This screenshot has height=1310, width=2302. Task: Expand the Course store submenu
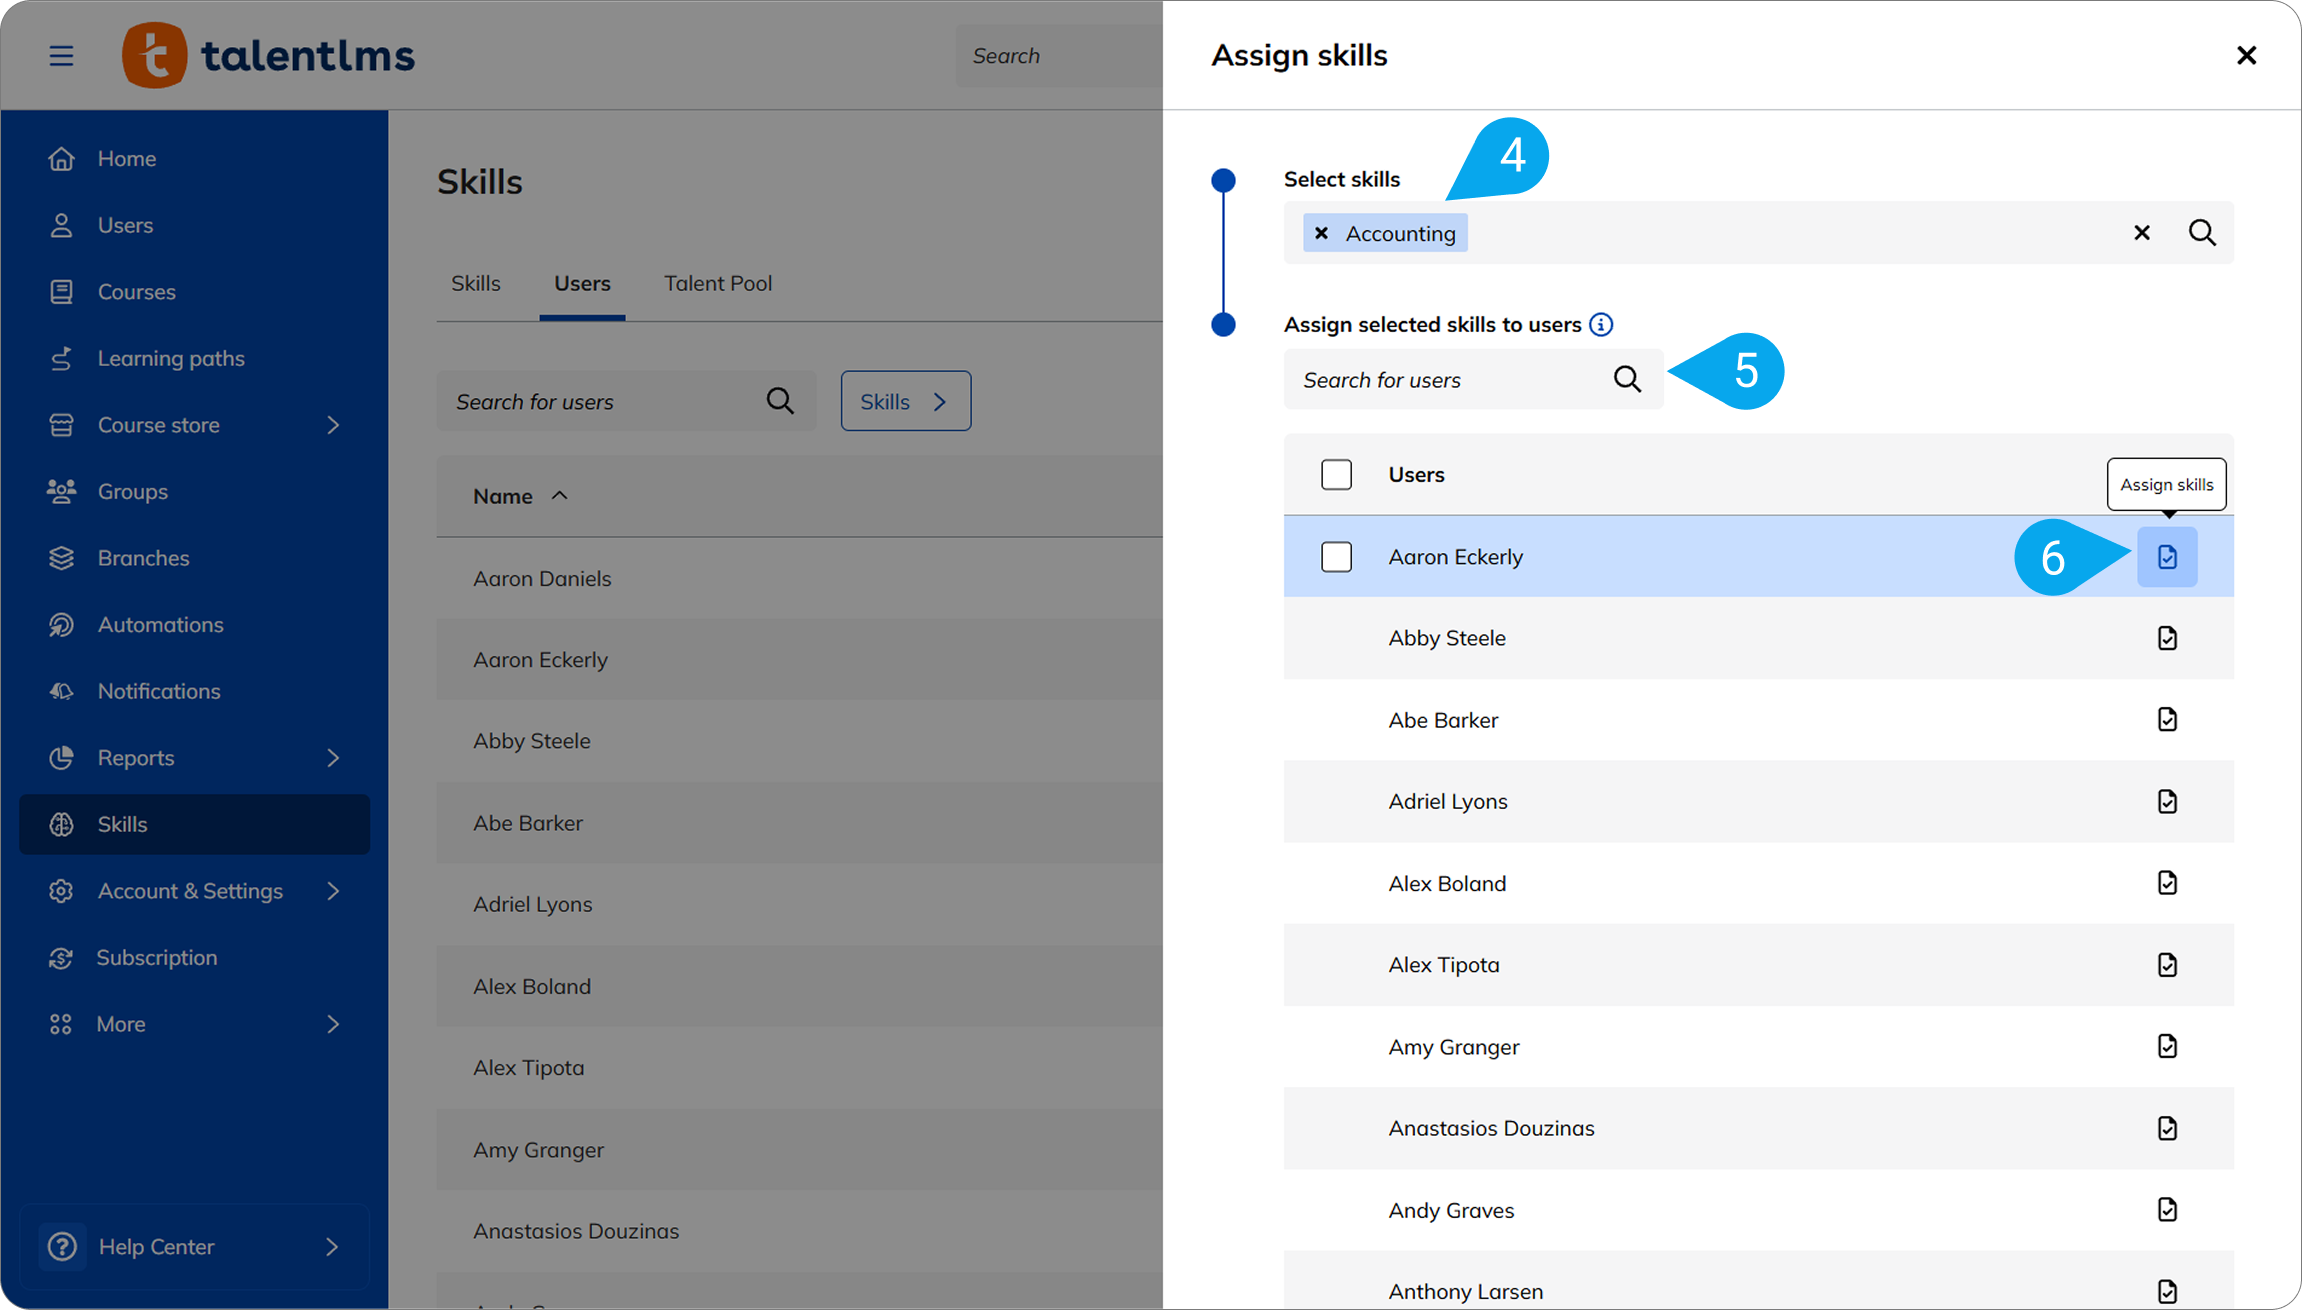click(333, 425)
